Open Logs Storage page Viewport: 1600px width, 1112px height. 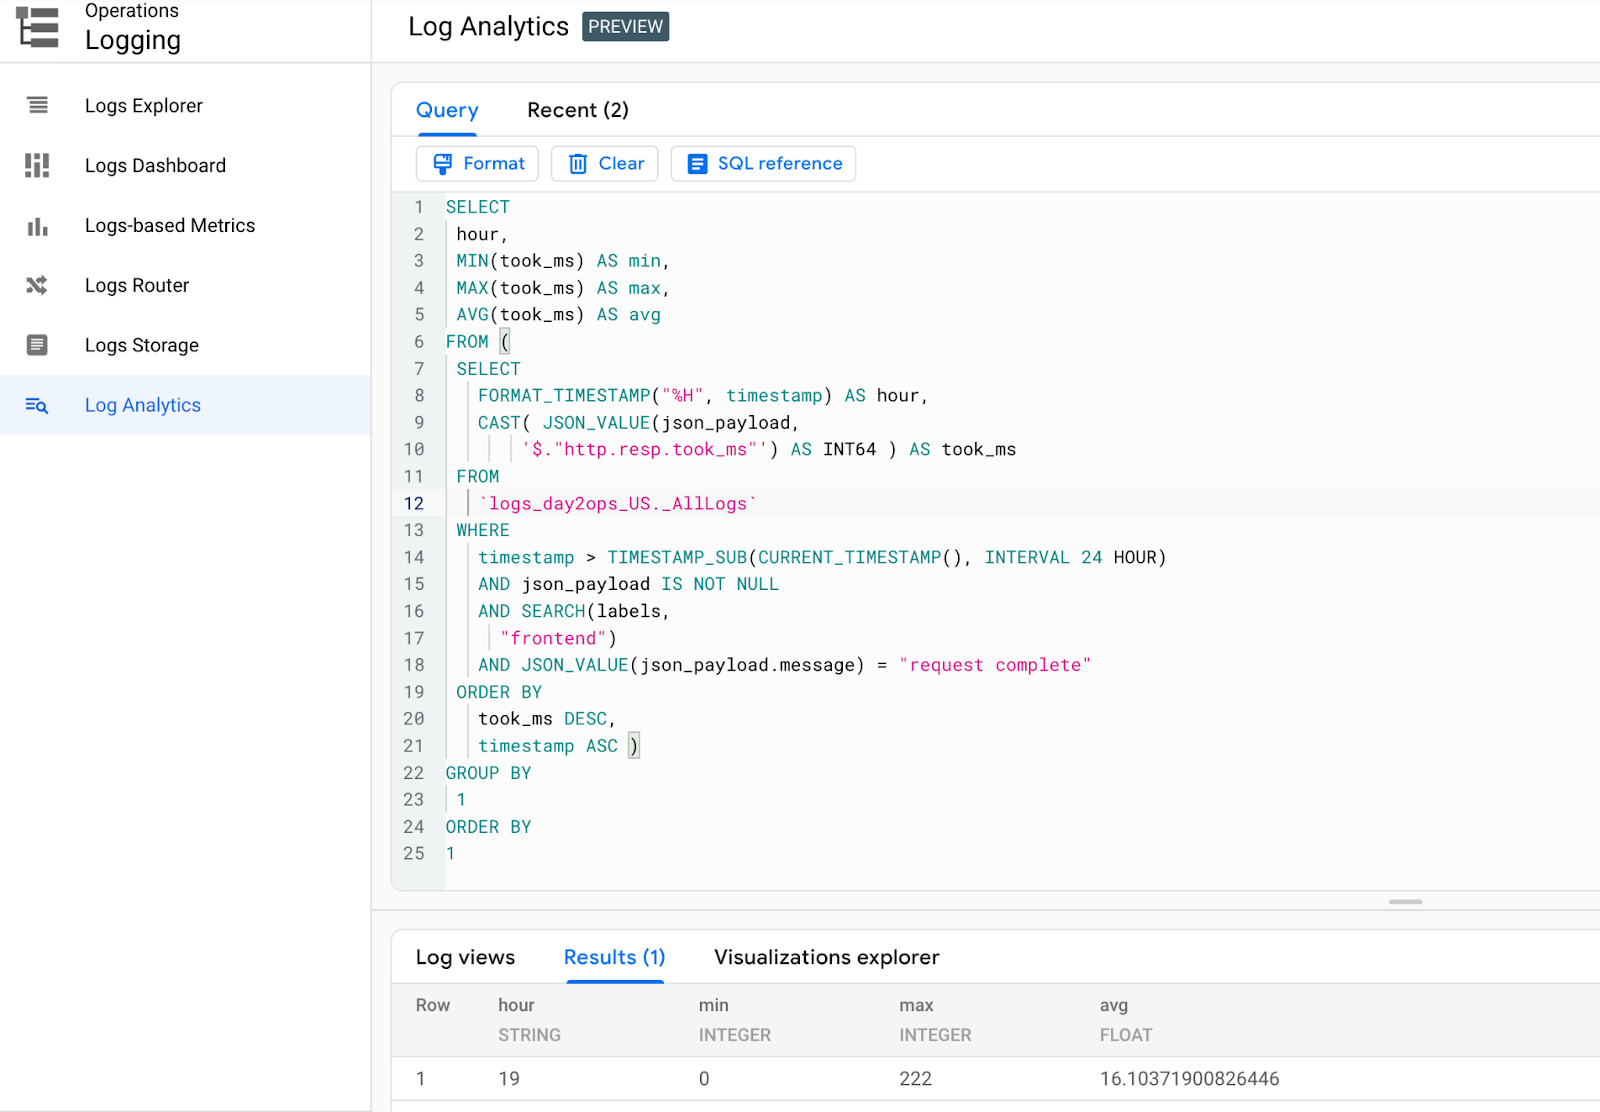coord(185,345)
